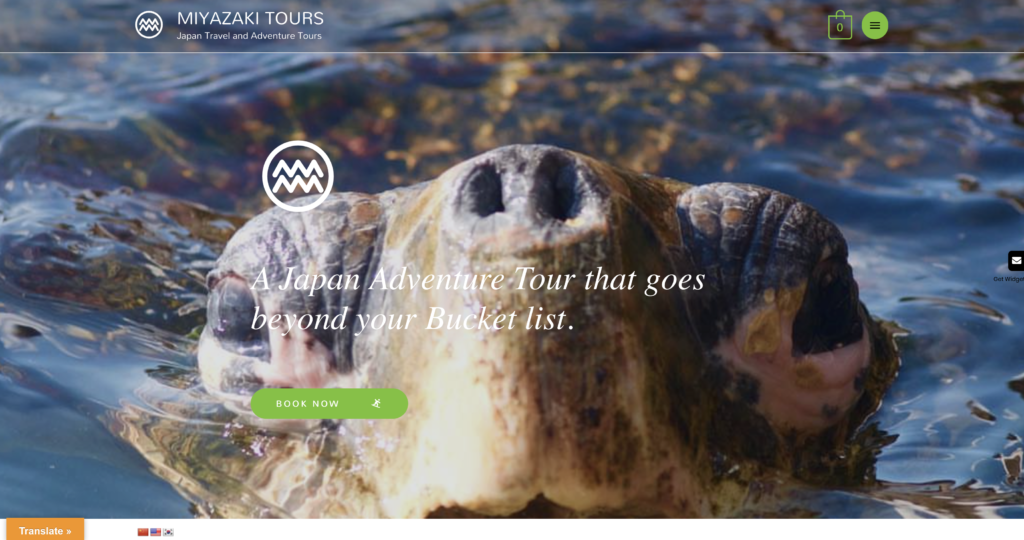Select the South Korean flag language icon
Viewport: 1024px width, 540px height.
pos(168,532)
